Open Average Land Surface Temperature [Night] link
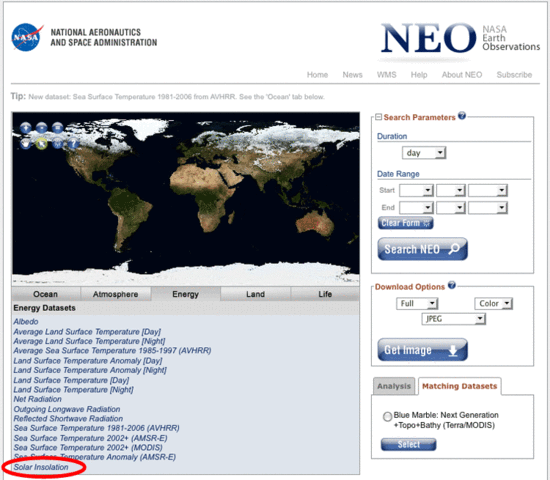550x480 pixels. [x=89, y=341]
